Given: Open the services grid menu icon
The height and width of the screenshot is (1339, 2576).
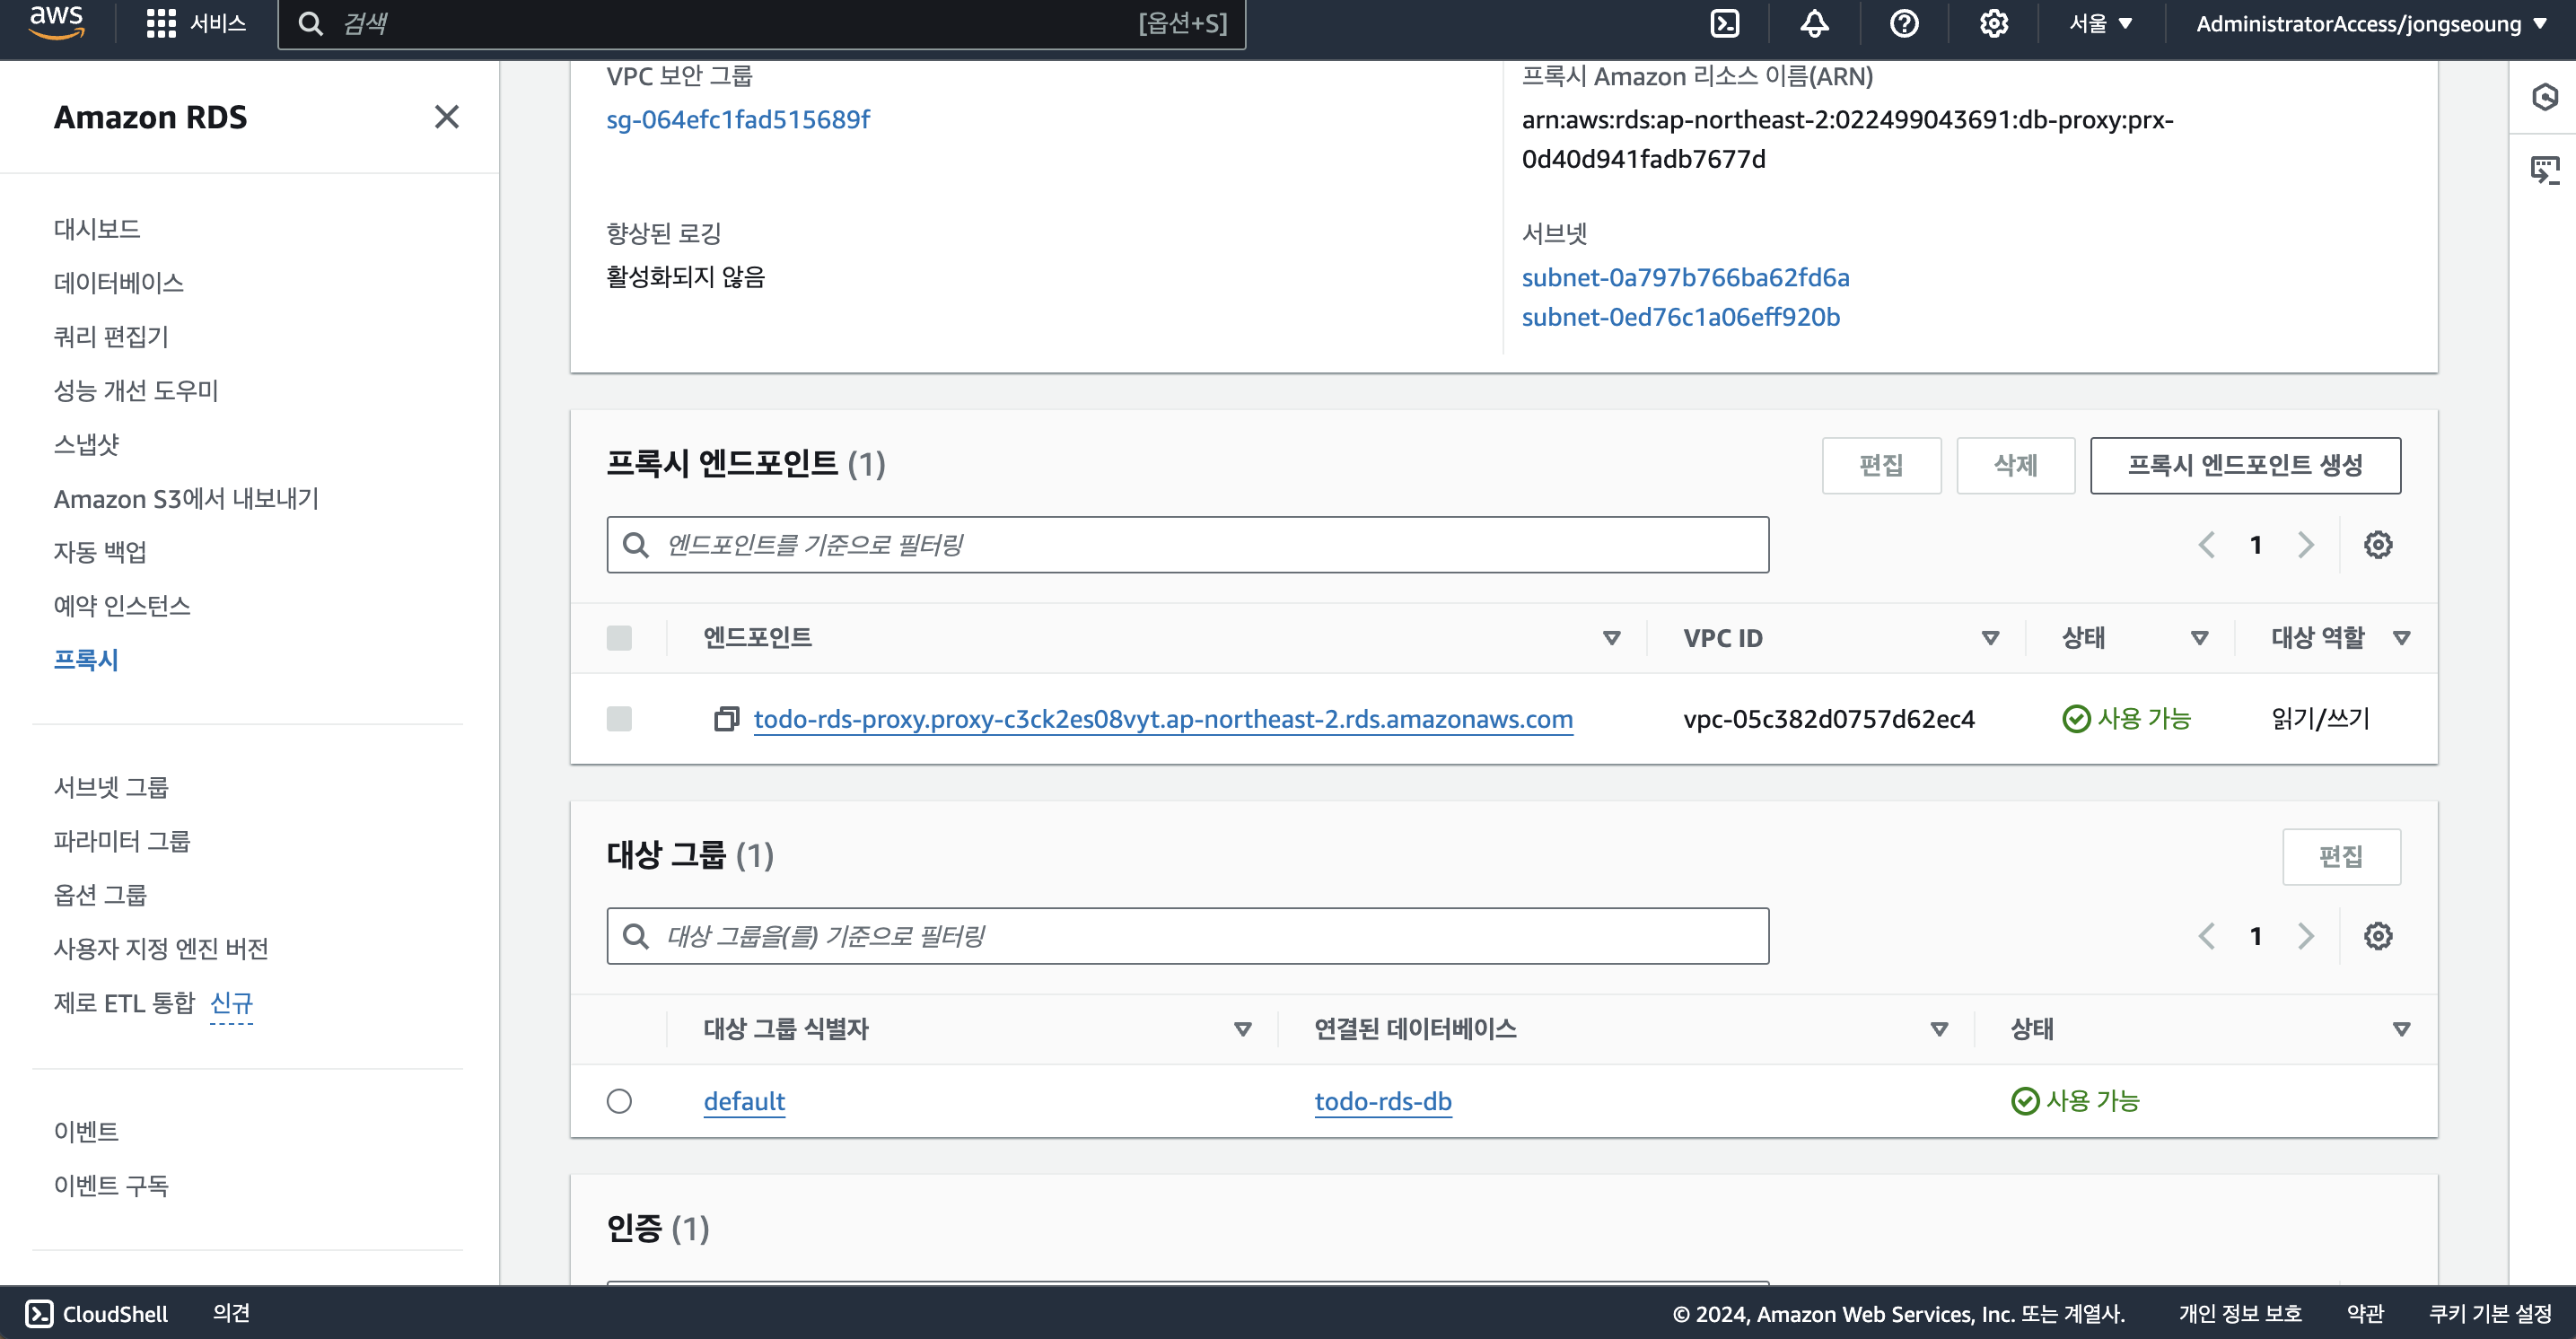Looking at the screenshot, I should click(x=160, y=23).
